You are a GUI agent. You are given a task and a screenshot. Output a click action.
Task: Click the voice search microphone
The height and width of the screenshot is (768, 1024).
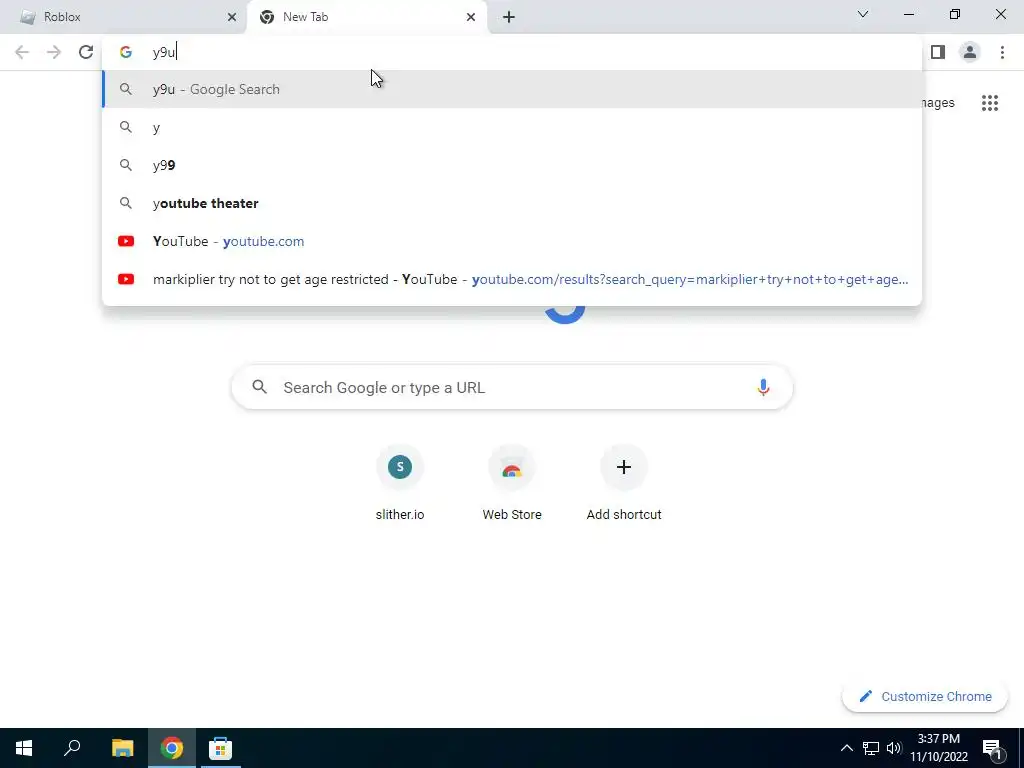click(x=763, y=387)
